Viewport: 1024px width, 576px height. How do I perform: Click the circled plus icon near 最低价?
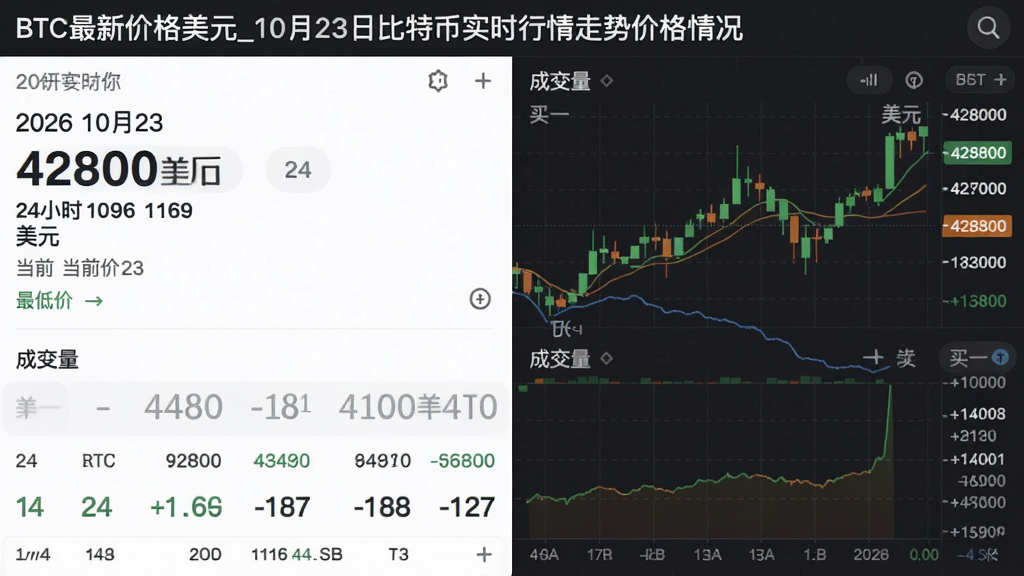click(480, 299)
